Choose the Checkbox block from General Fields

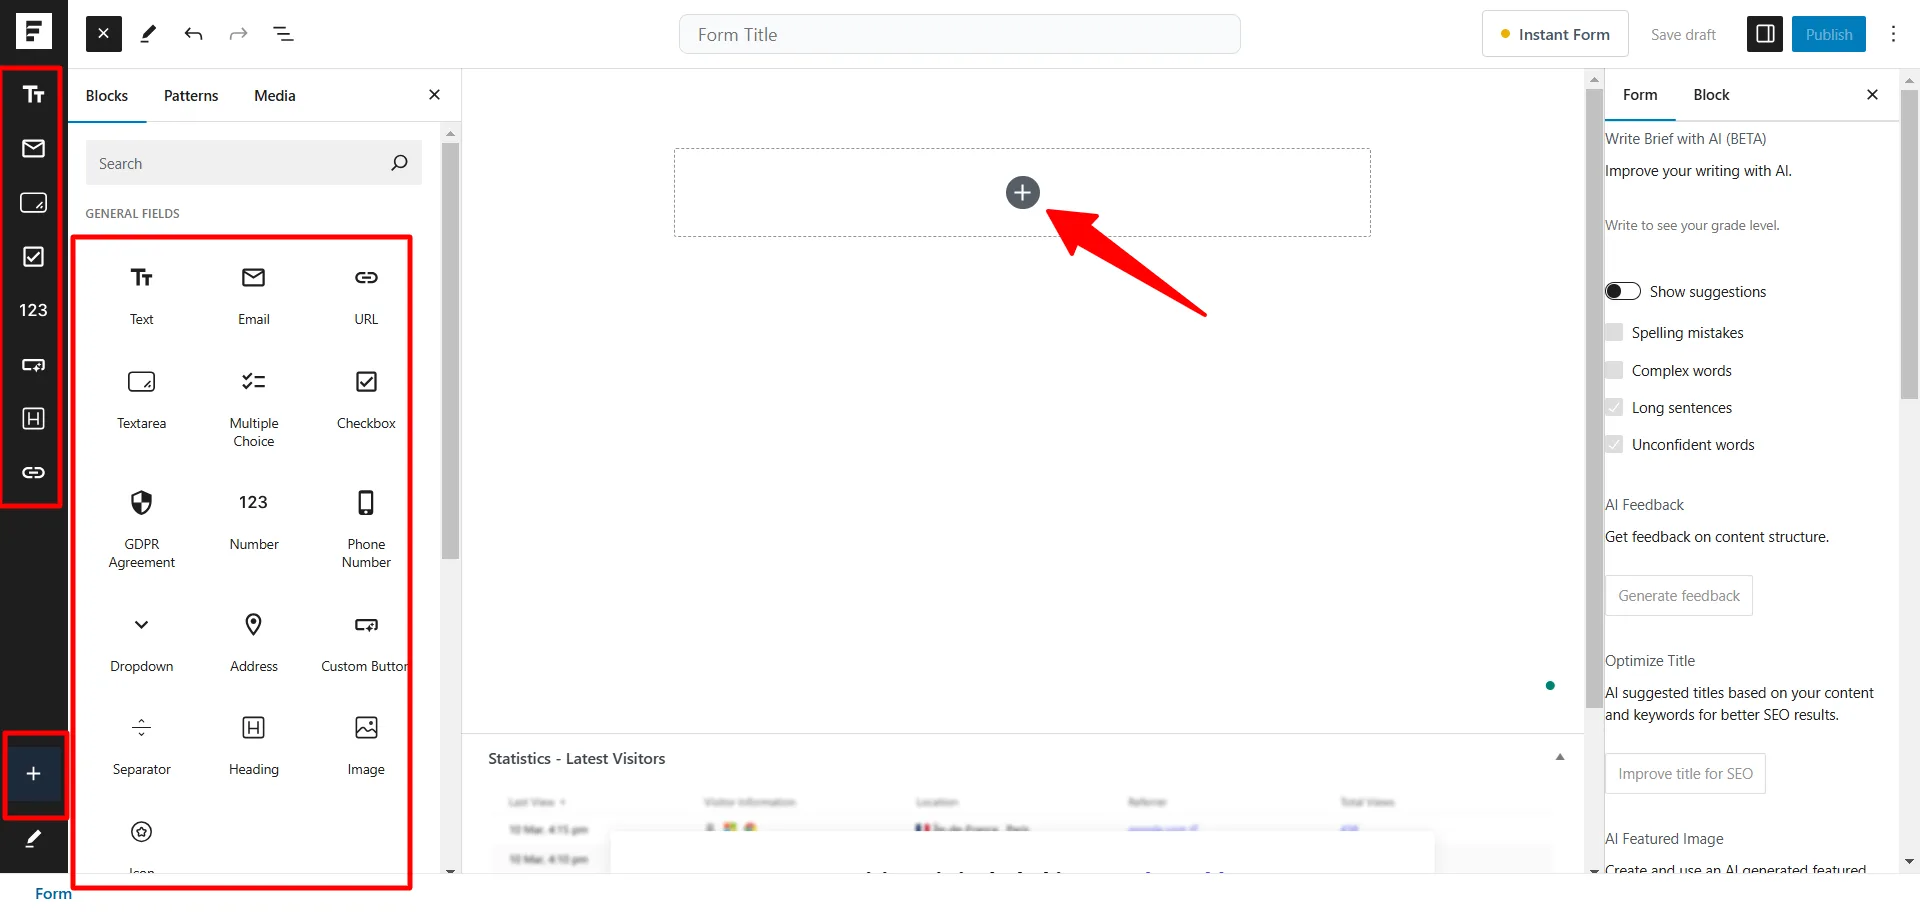point(365,397)
